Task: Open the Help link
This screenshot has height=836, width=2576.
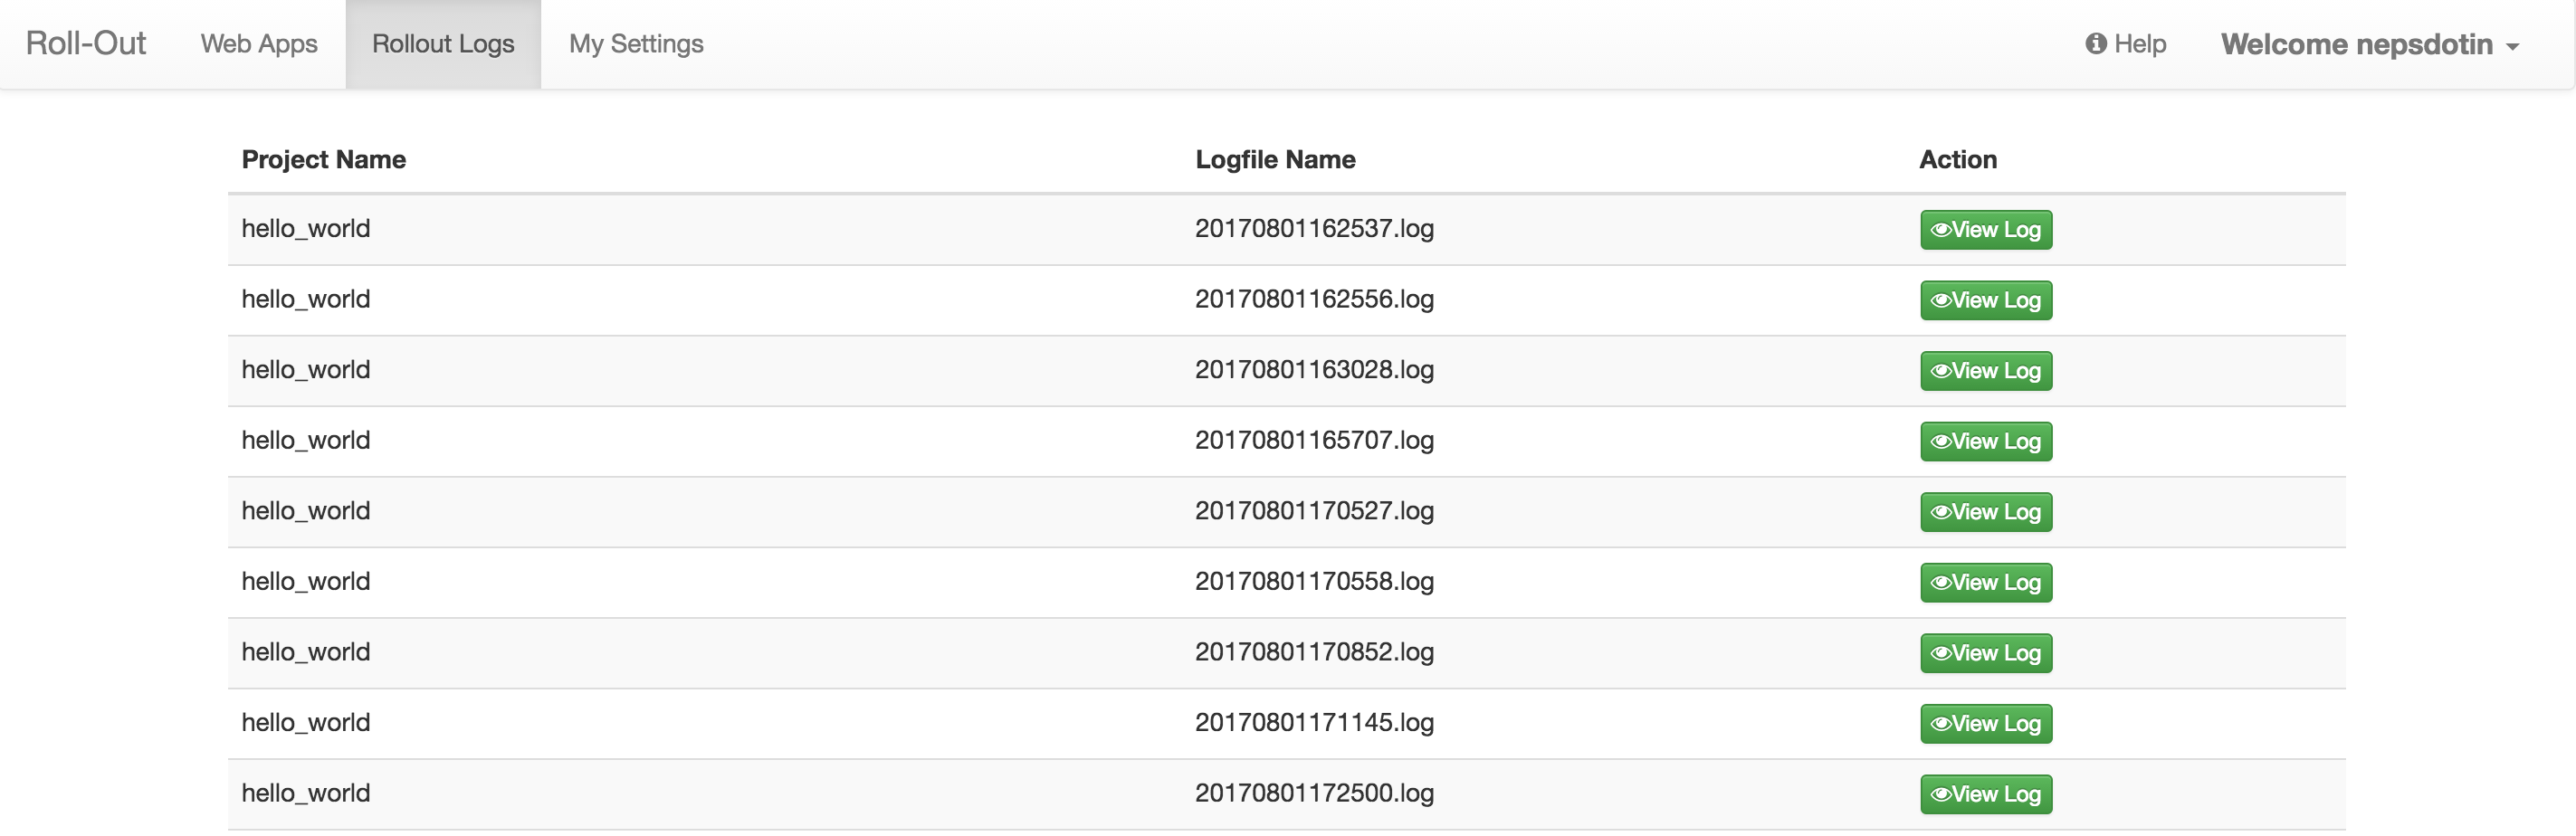Action: pos(2126,44)
